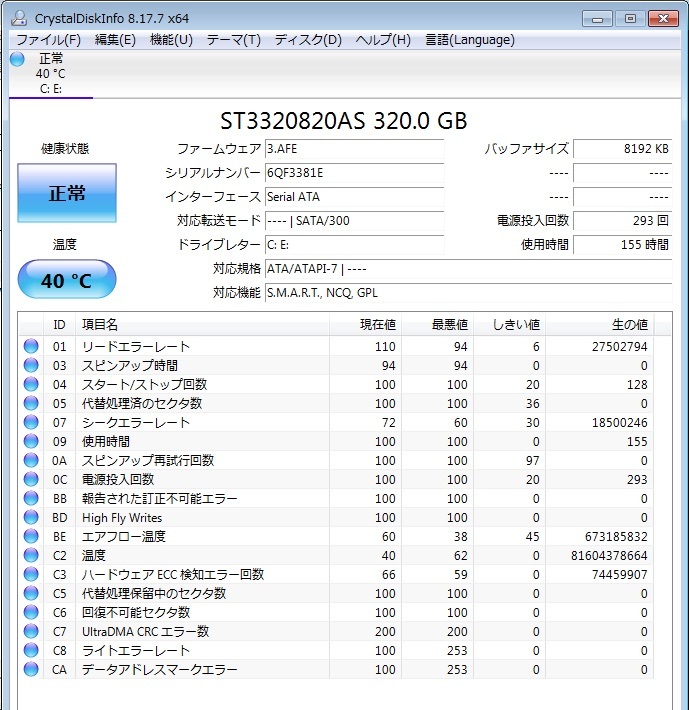This screenshot has width=689, height=710.
Task: Minimize the CrystalDiskInfo window
Action: [597, 19]
